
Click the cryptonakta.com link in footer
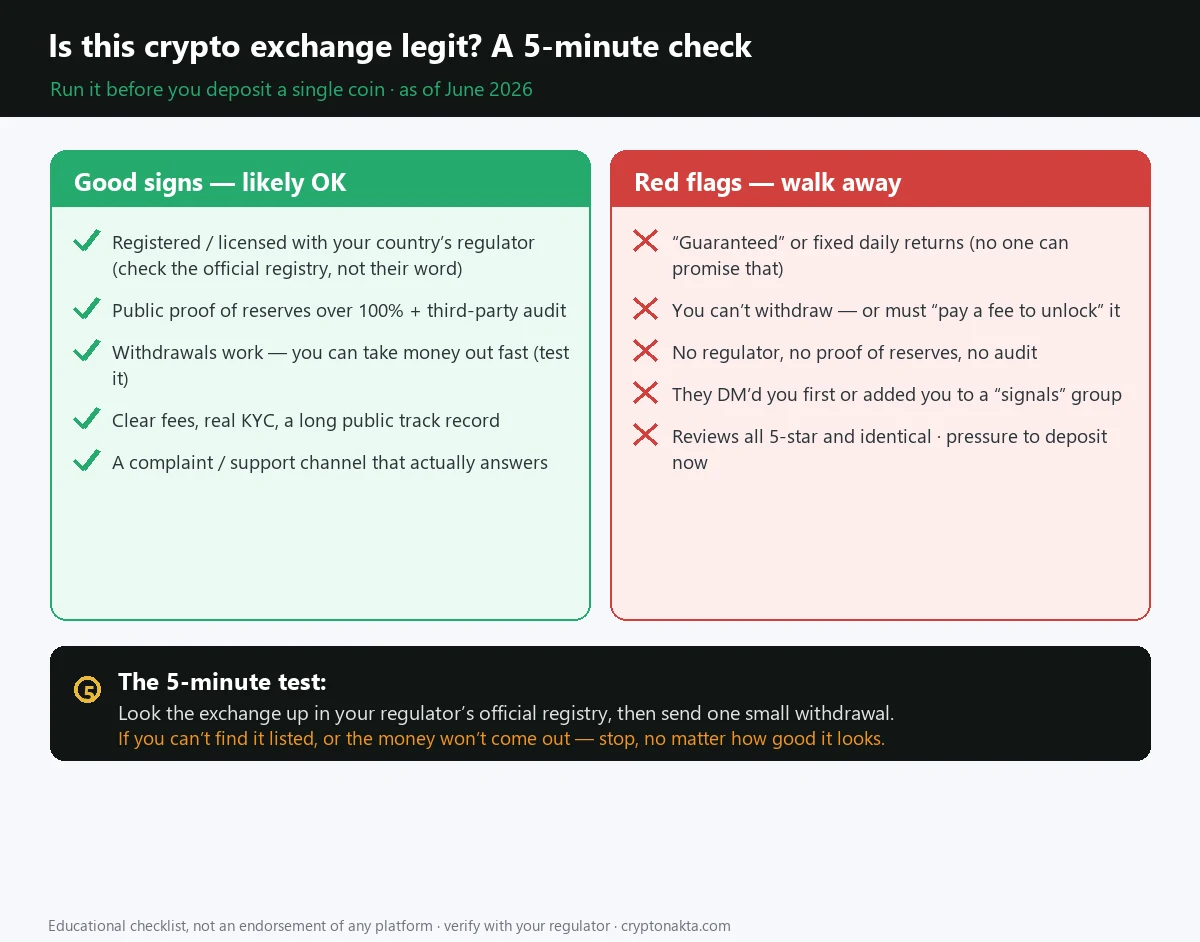pyautogui.click(x=676, y=926)
